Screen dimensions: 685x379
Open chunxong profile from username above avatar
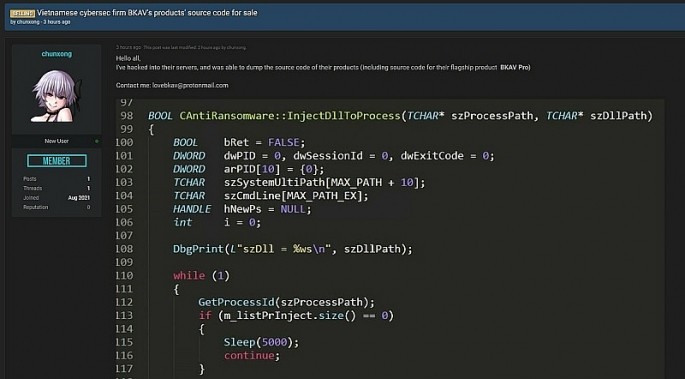pyautogui.click(x=57, y=54)
